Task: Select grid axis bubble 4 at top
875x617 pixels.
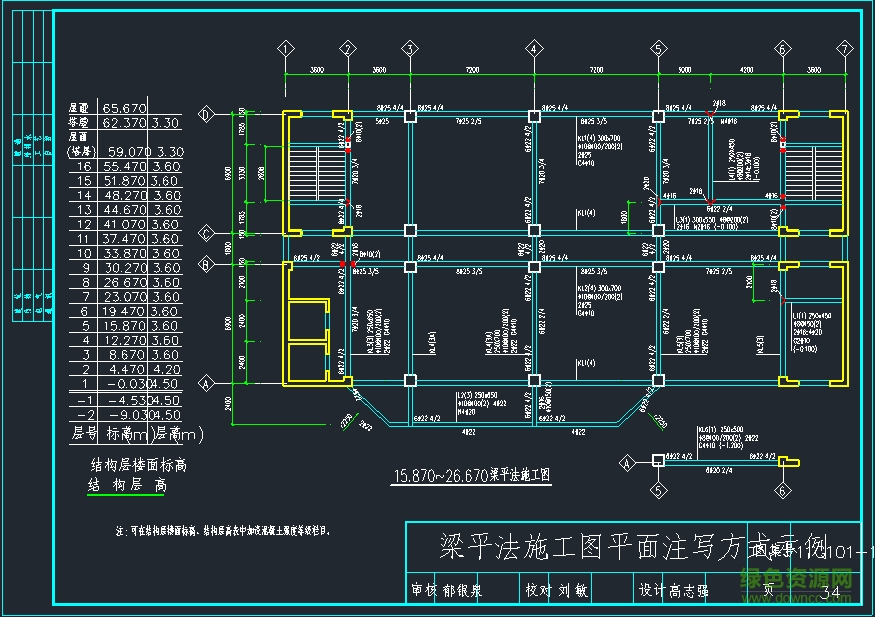Action: click(x=531, y=47)
